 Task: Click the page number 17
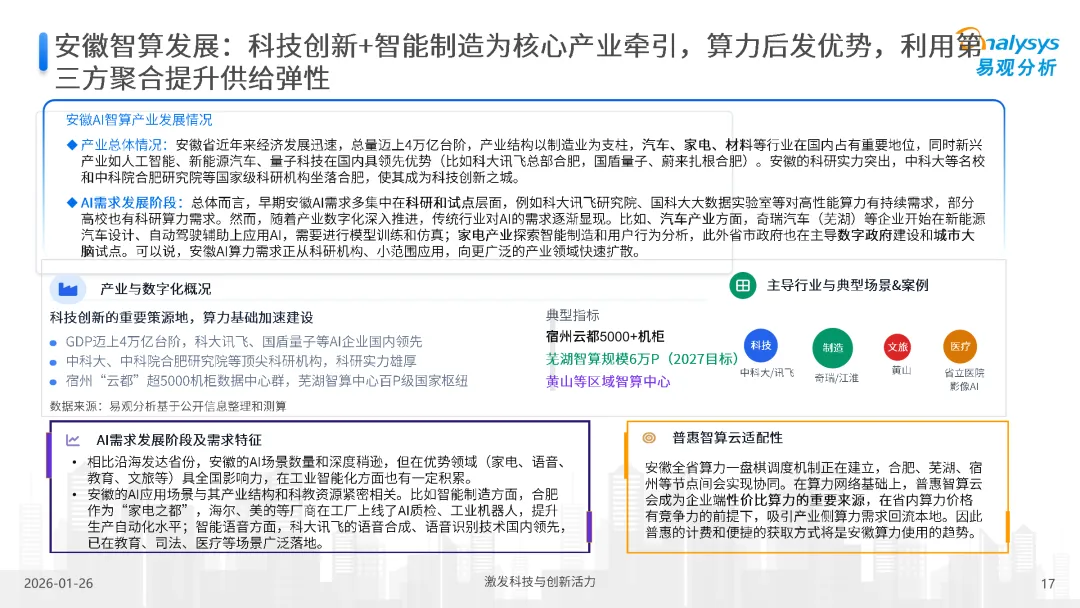click(1048, 584)
